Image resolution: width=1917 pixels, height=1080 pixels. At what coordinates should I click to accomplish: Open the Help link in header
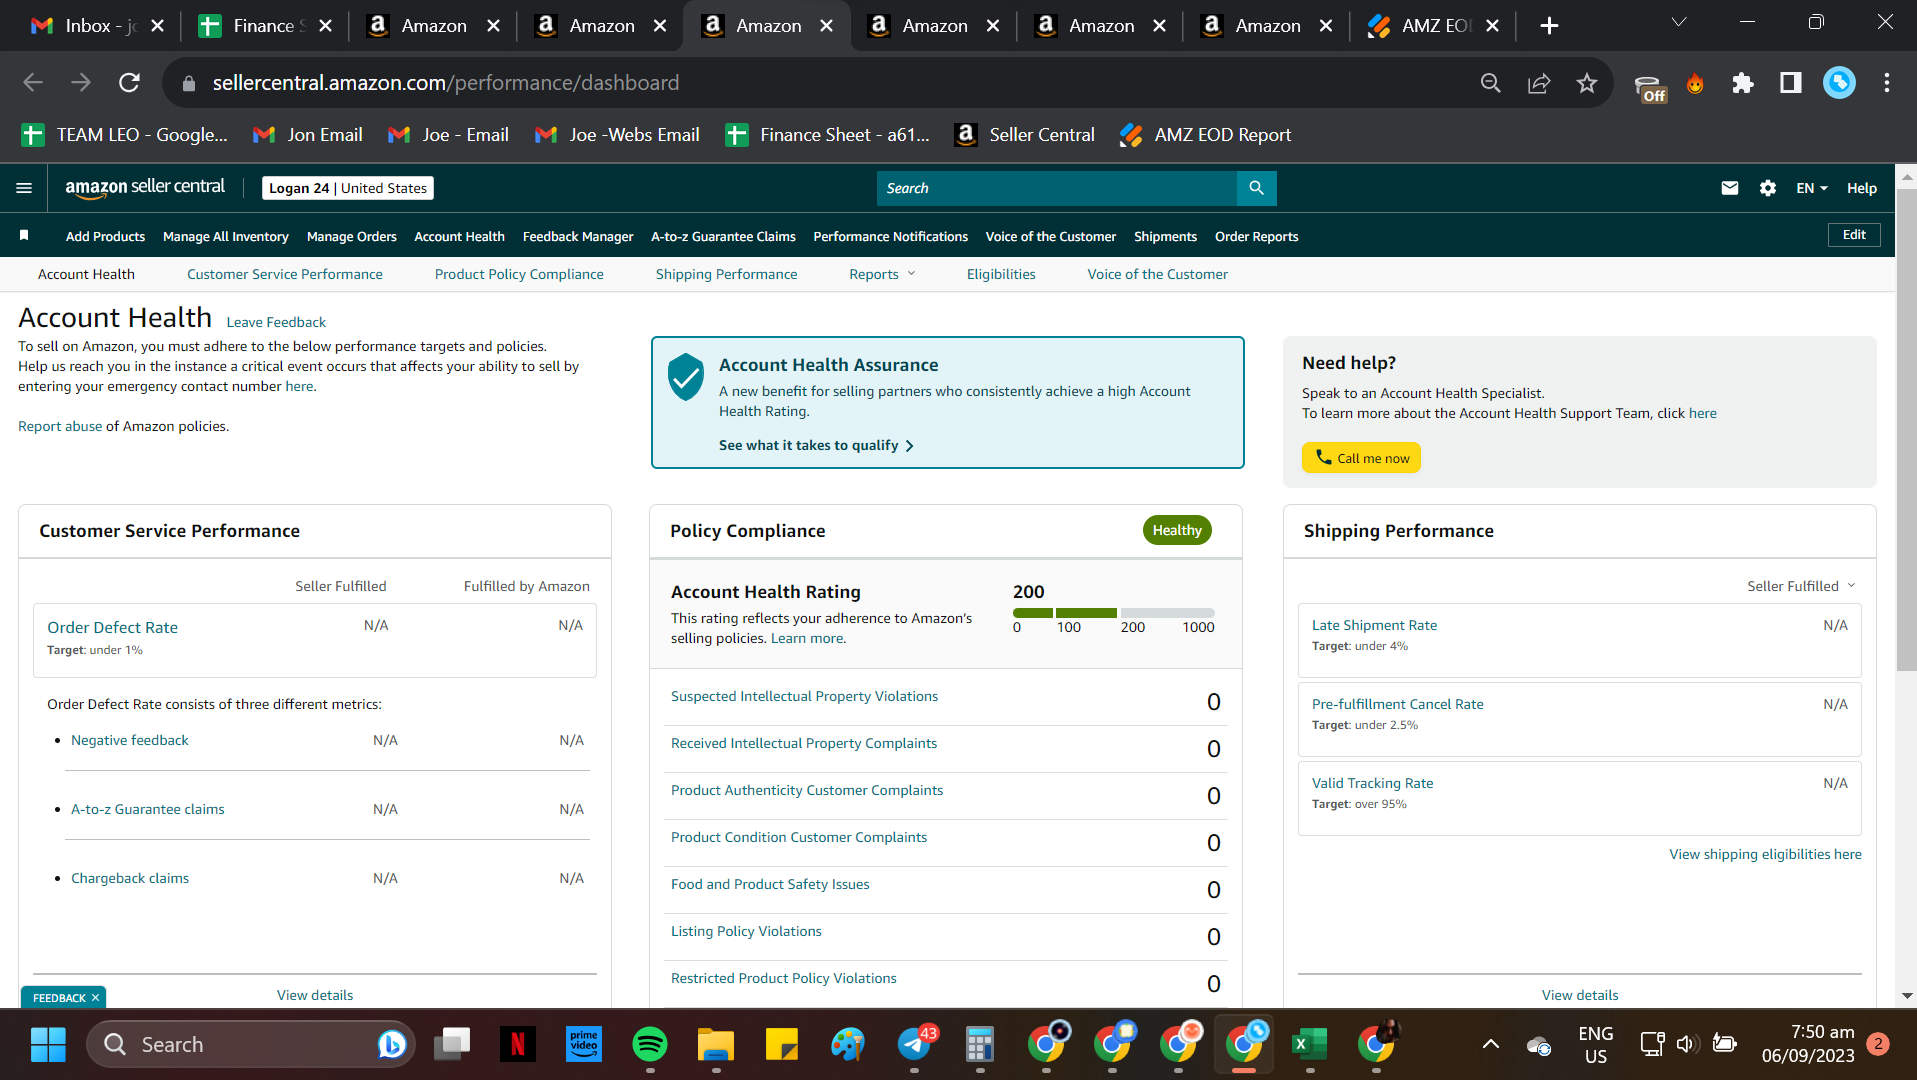coord(1861,188)
